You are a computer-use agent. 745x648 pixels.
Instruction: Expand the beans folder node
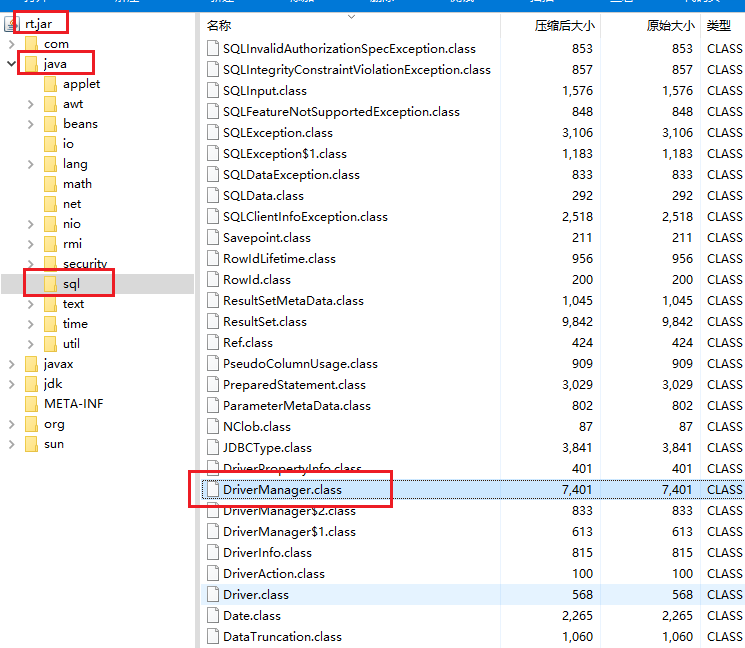(x=30, y=124)
